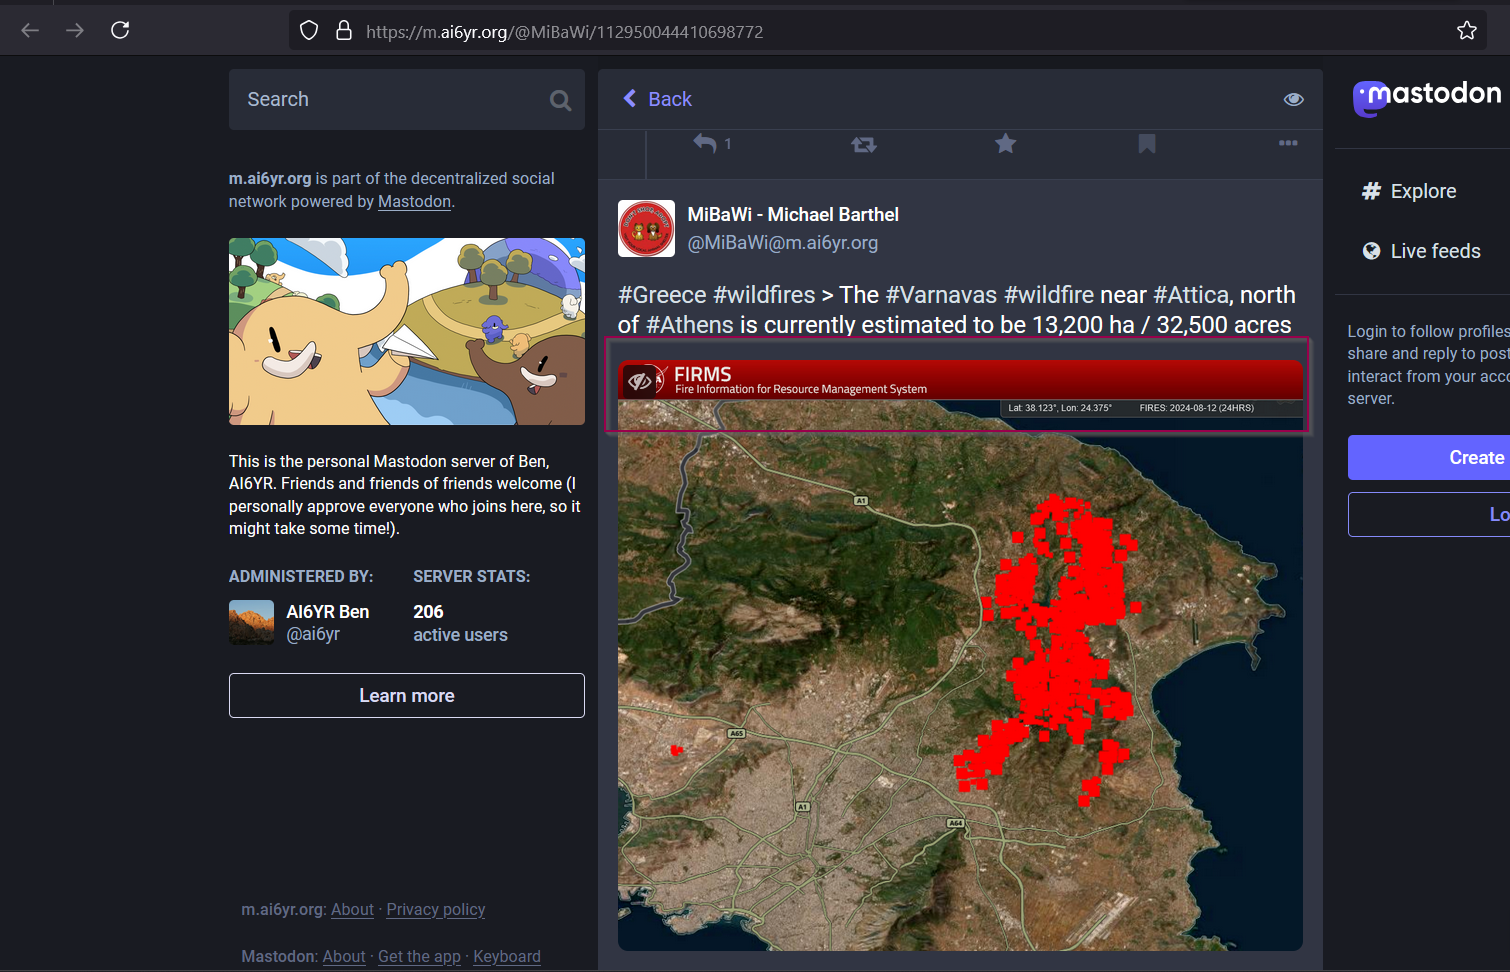Go Back to the previous view
Image resolution: width=1510 pixels, height=972 pixels.
point(657,99)
